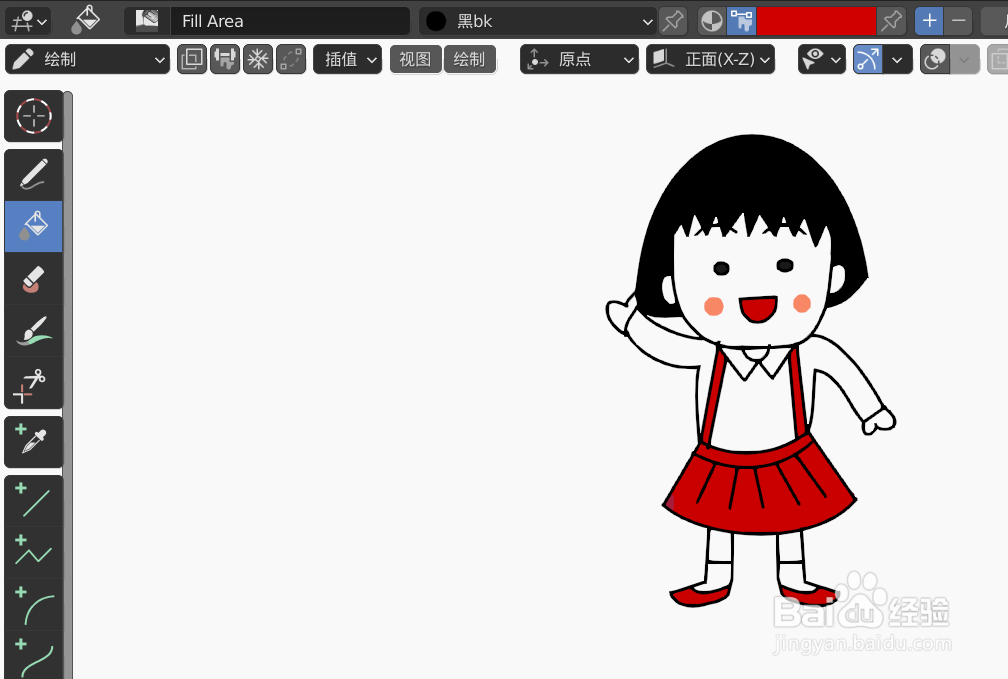The height and width of the screenshot is (679, 1008).
Task: Select the Fill bucket tool in the left toolbar
Action: pos(33,226)
